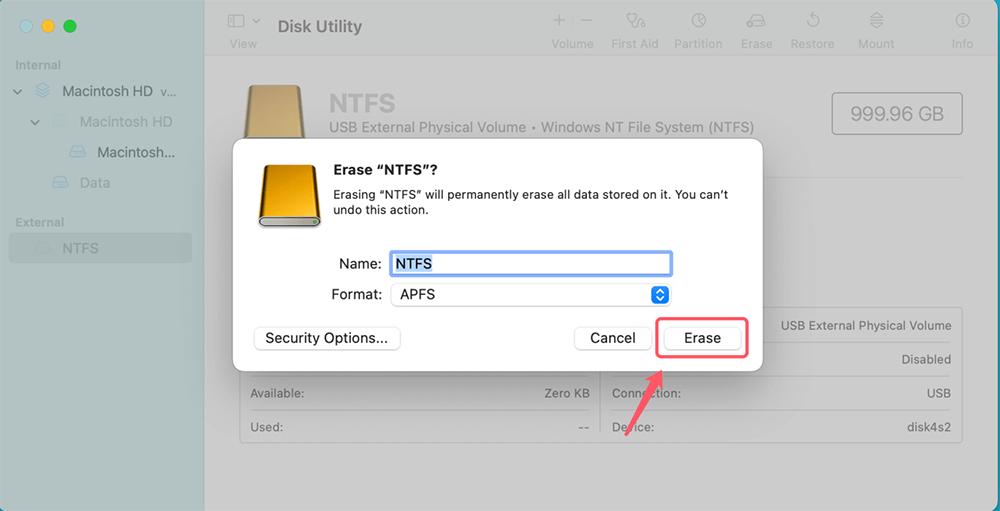Click the add Volume plus icon
Screen dimensions: 1000x511
tap(559, 20)
